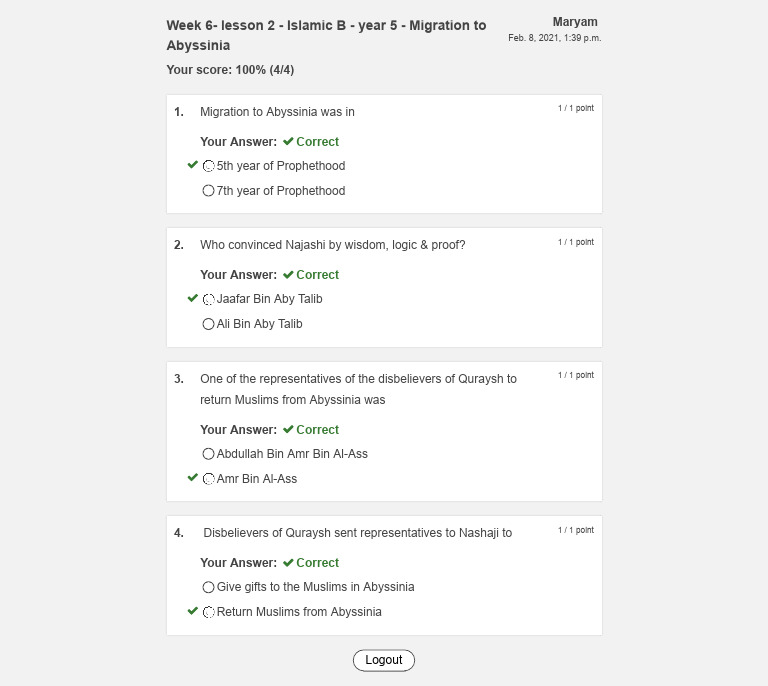
Task: Select Return Muslims from Abyssinia radio option
Action: click(x=209, y=612)
